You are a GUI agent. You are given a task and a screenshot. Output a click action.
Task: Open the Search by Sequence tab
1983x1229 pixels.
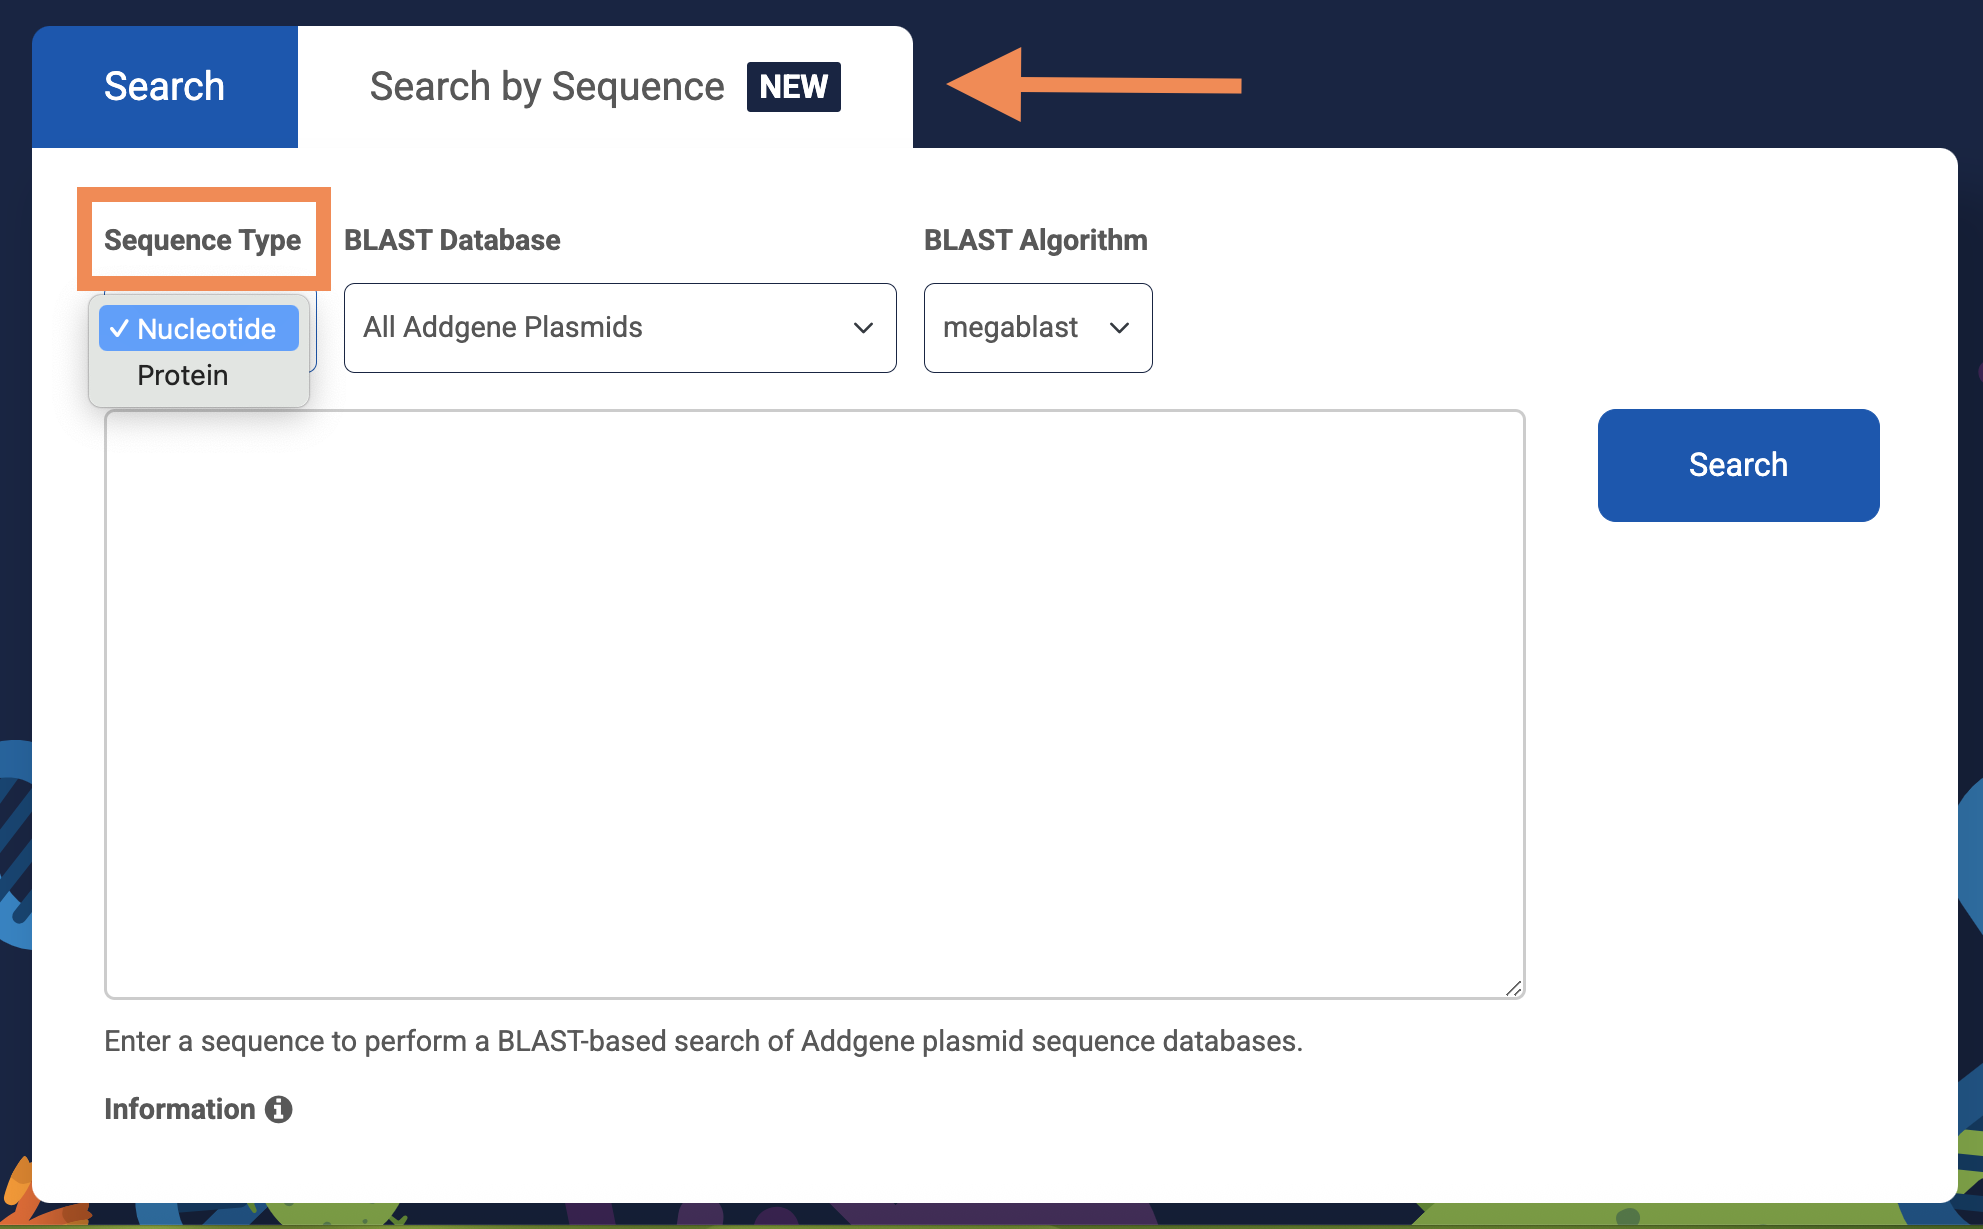click(x=547, y=87)
